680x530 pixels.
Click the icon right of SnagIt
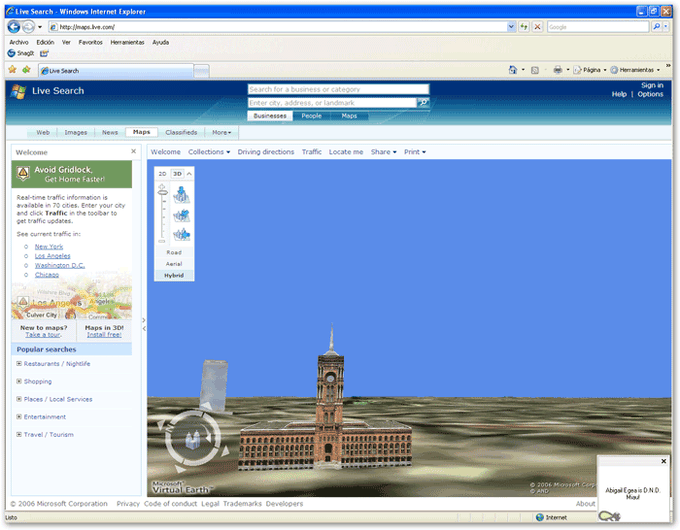point(44,53)
